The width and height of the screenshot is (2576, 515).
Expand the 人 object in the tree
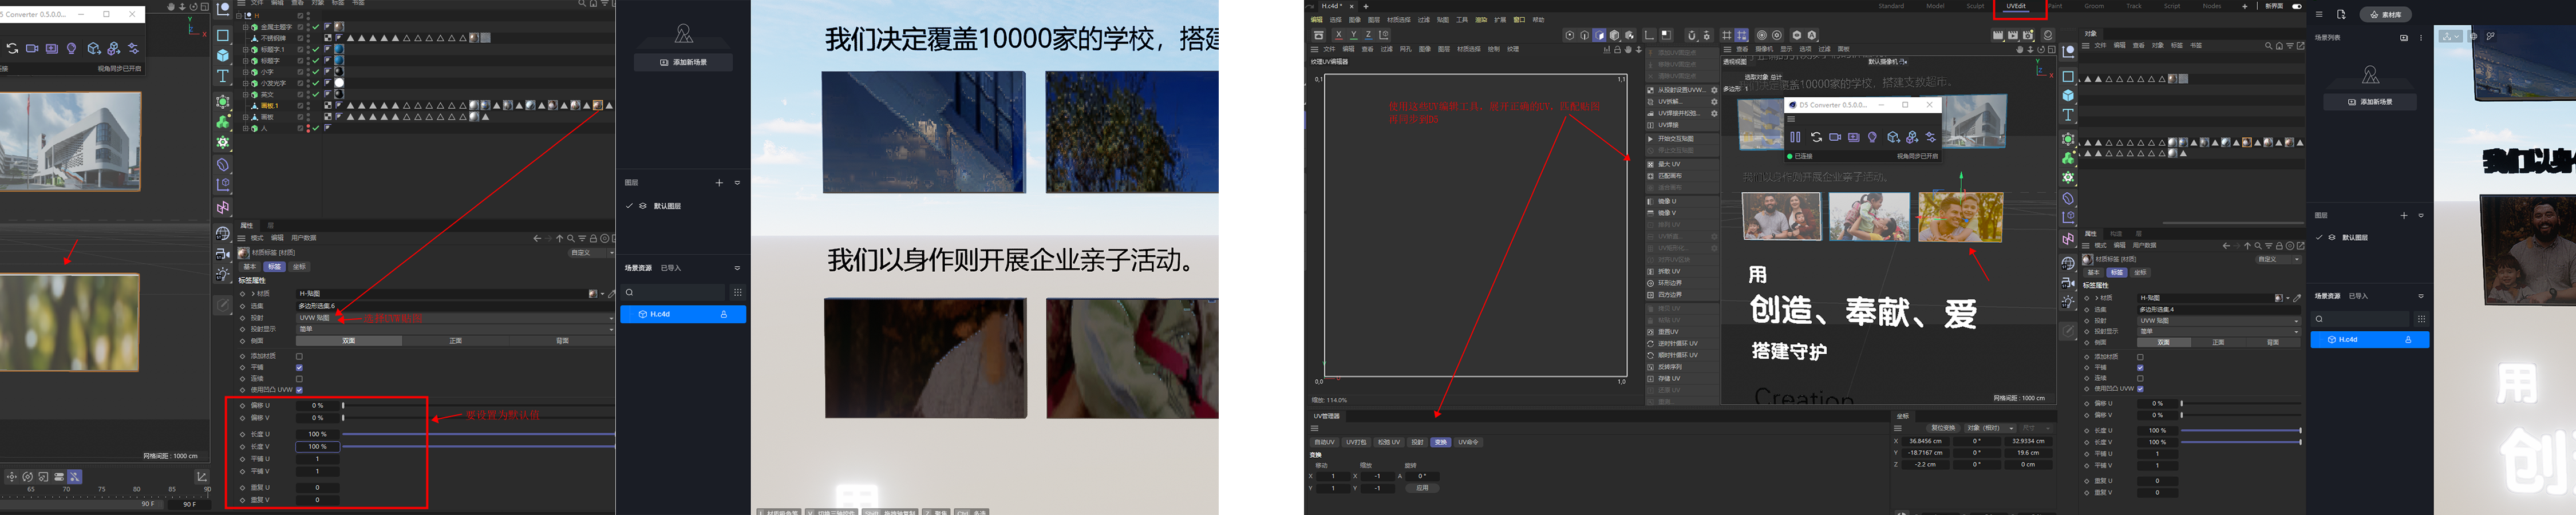pyautogui.click(x=245, y=128)
